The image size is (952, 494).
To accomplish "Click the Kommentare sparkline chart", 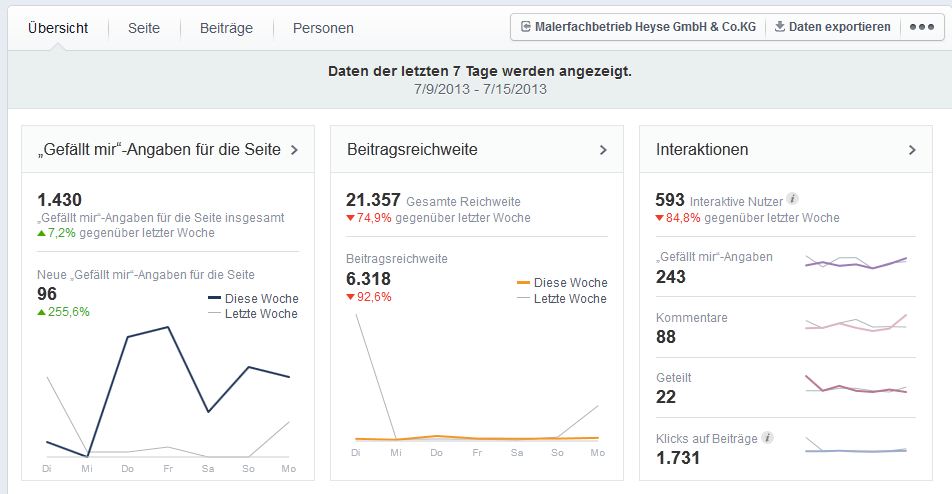I will click(x=856, y=323).
